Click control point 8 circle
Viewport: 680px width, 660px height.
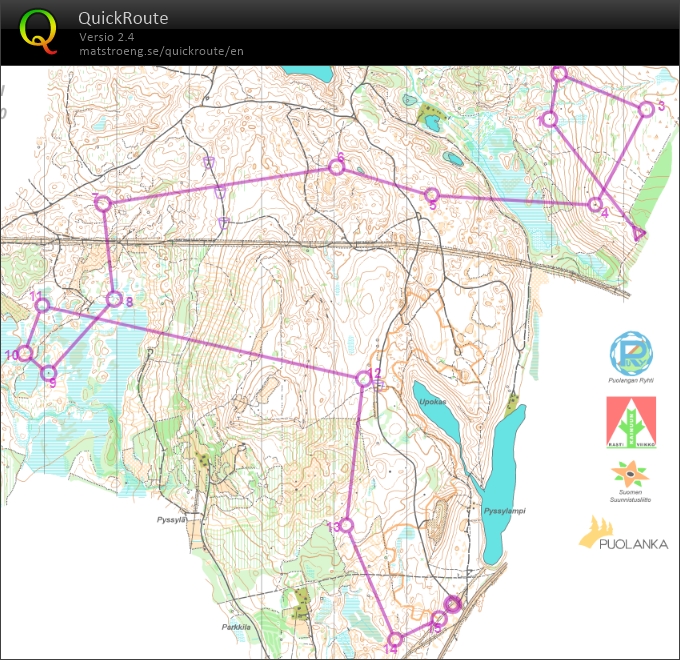tap(114, 299)
